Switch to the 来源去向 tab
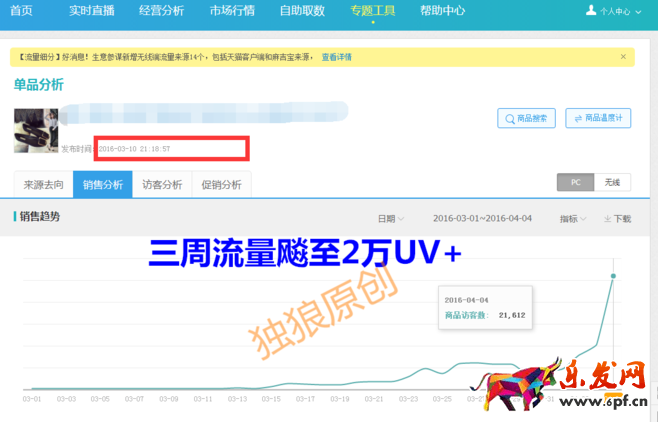 [x=43, y=184]
